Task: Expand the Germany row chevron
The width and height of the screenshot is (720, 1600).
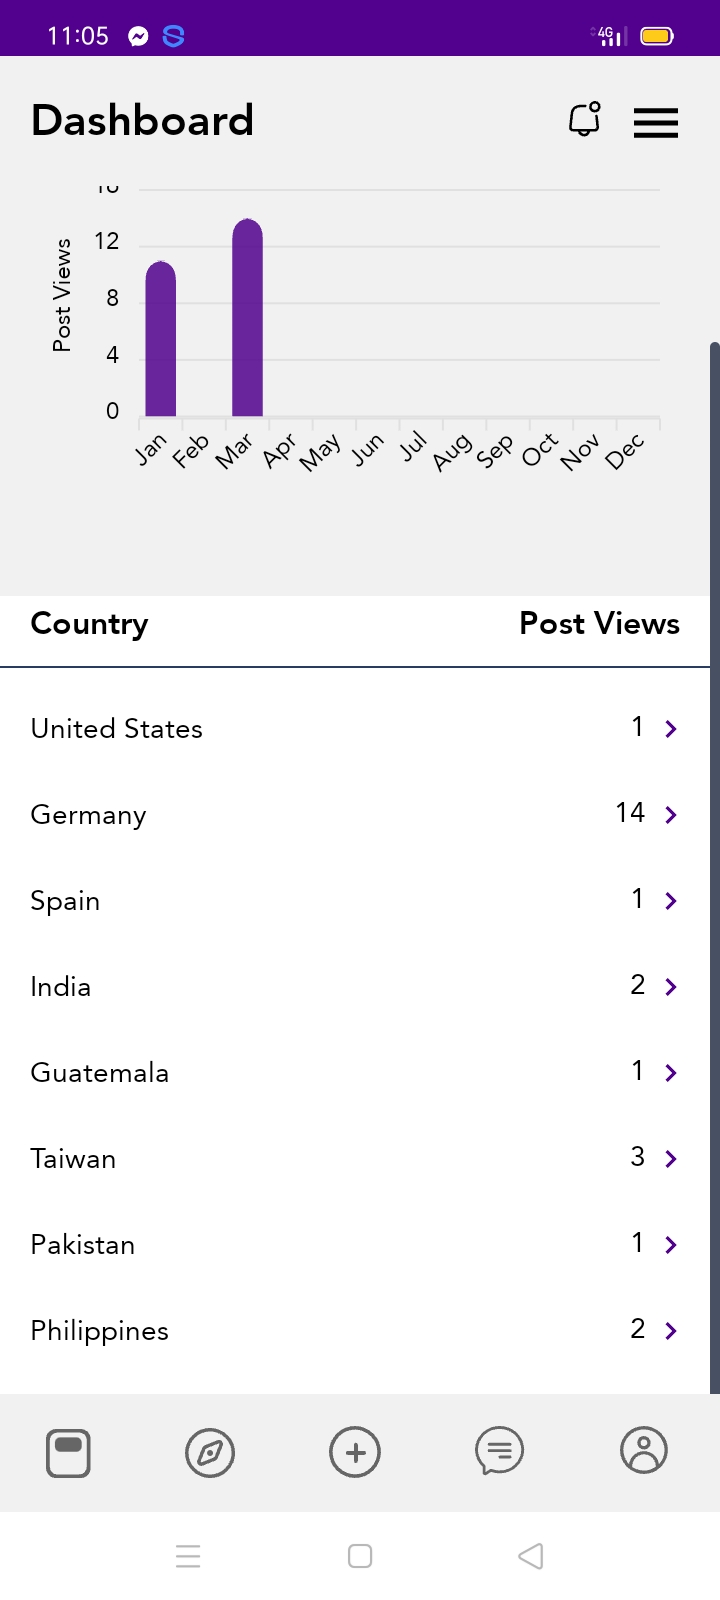Action: coord(671,815)
